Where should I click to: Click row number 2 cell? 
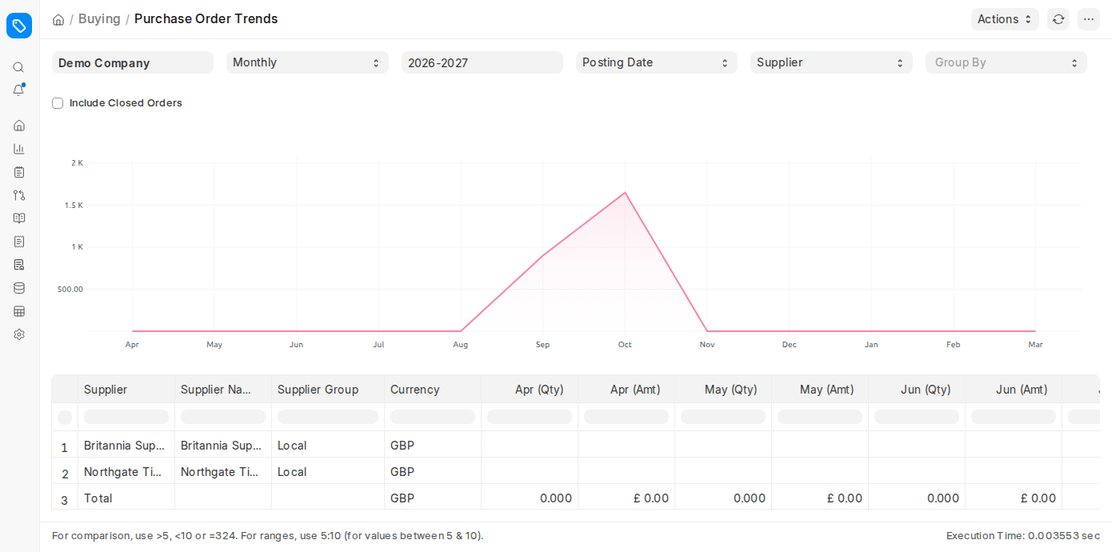point(65,473)
